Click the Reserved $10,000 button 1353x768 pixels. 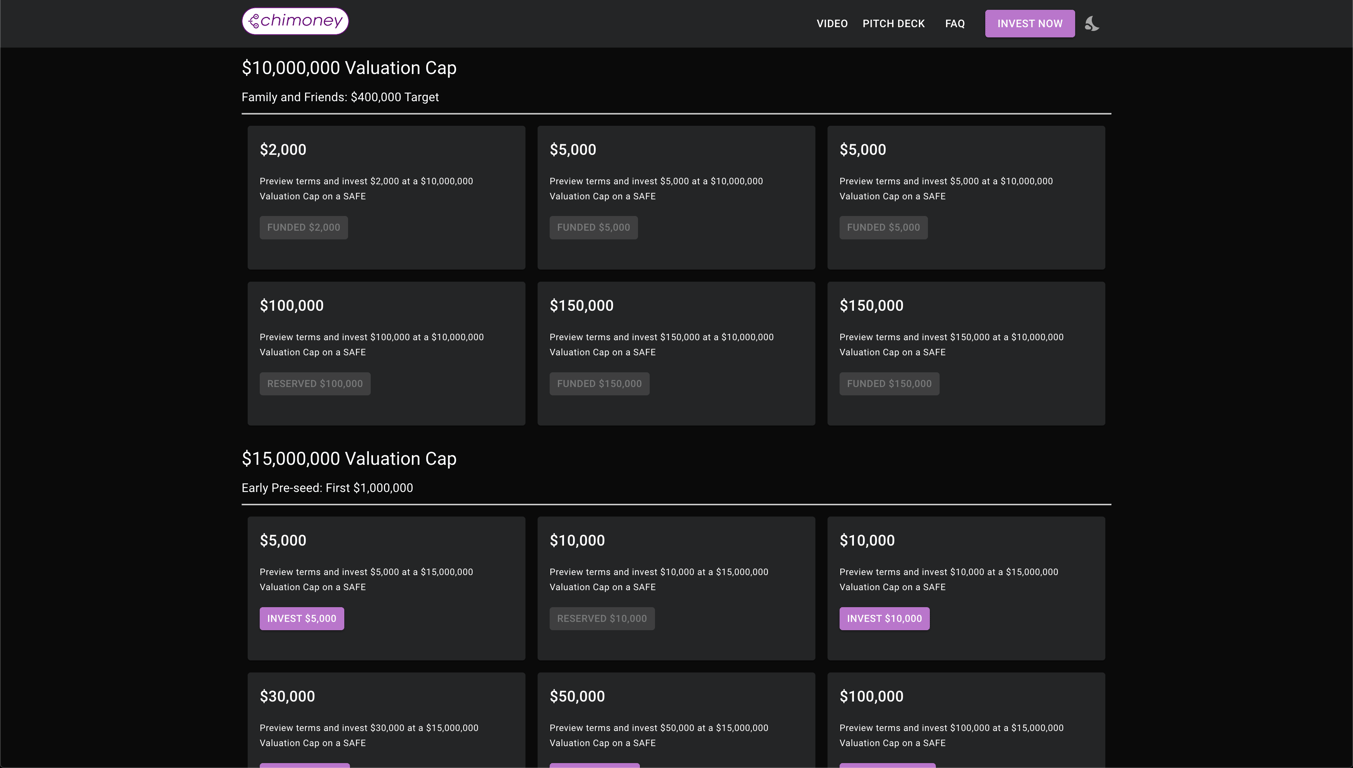pyautogui.click(x=602, y=619)
